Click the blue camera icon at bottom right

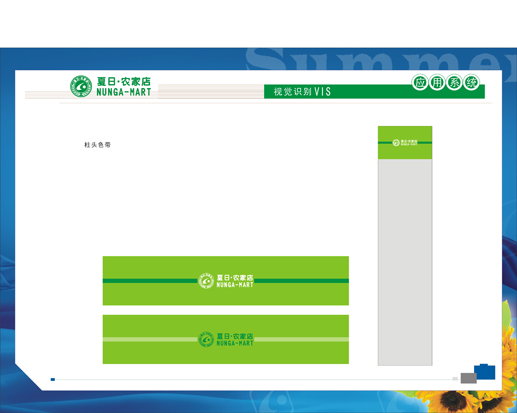485,372
